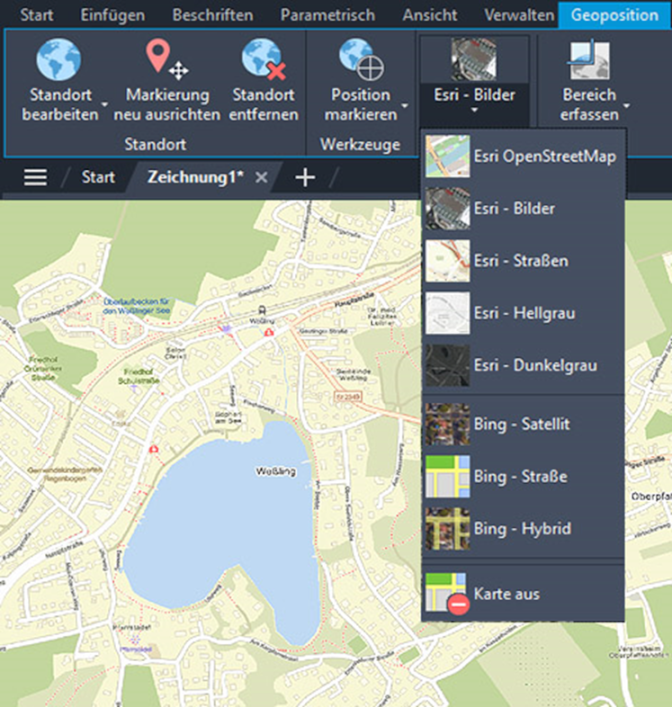Screen dimensions: 672x707
Task: Open the Position markieren dropdown arrow
Action: pos(404,104)
